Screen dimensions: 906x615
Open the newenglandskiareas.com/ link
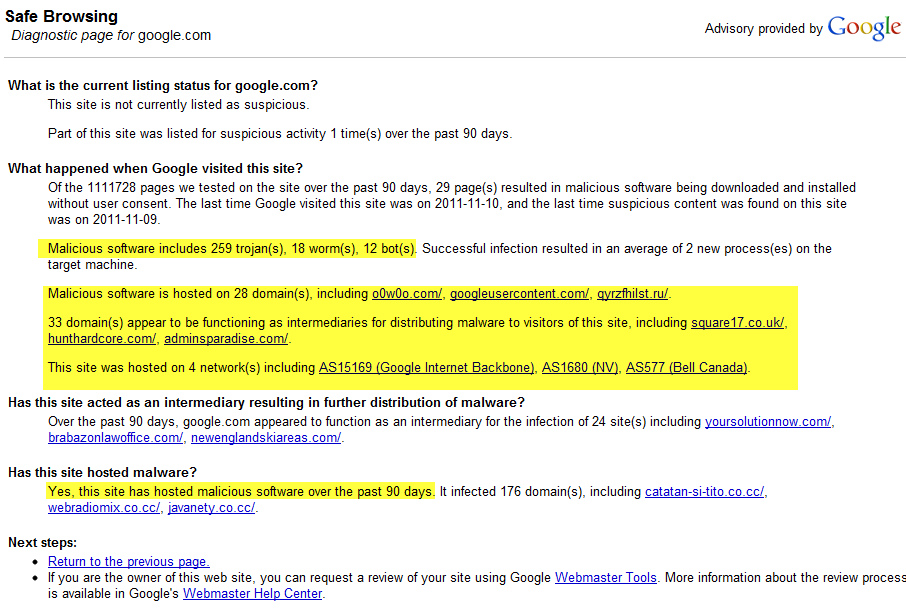point(266,438)
